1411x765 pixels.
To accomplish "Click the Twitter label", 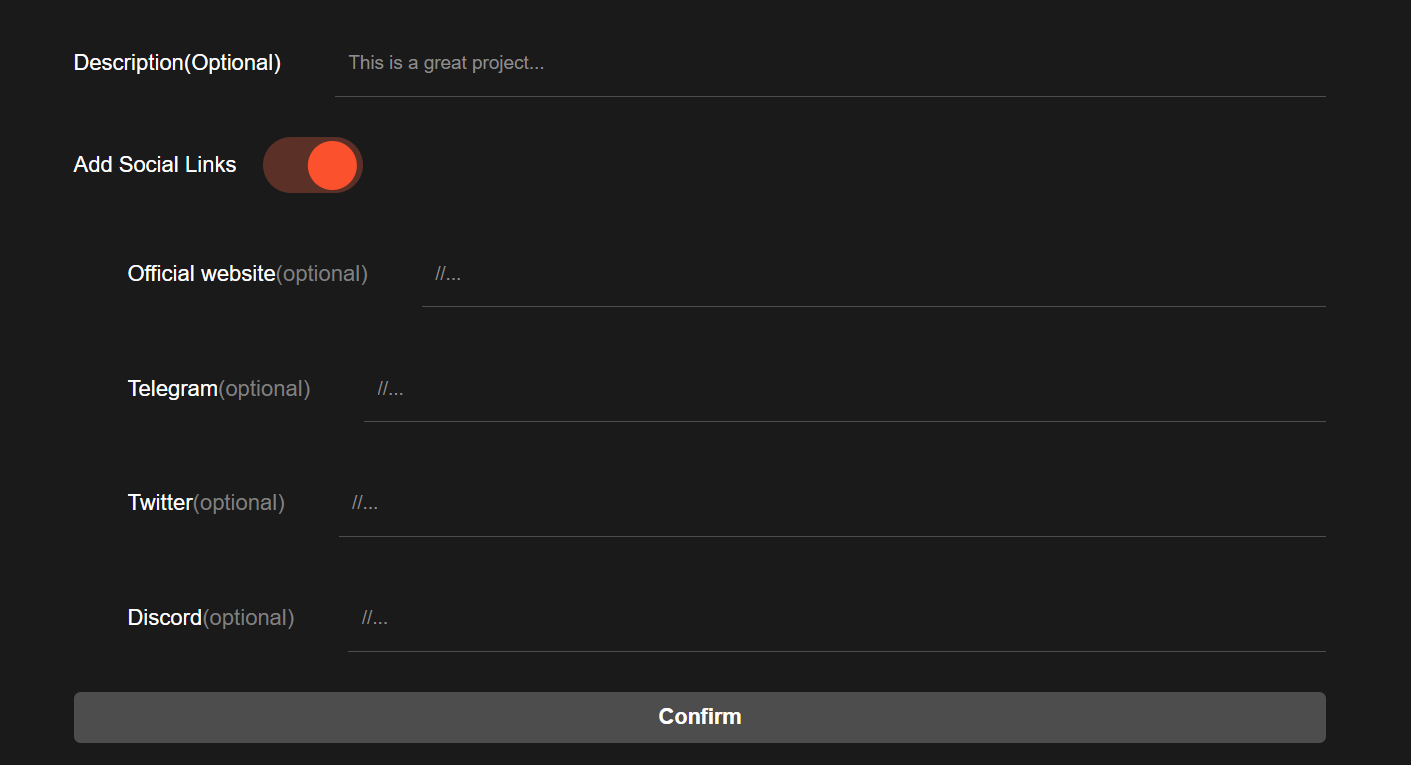I will click(160, 503).
